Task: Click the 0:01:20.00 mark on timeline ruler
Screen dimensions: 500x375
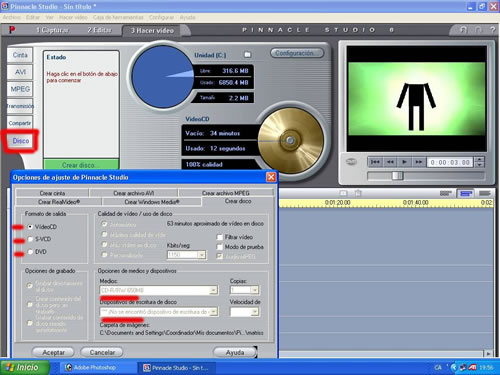Action: click(337, 202)
